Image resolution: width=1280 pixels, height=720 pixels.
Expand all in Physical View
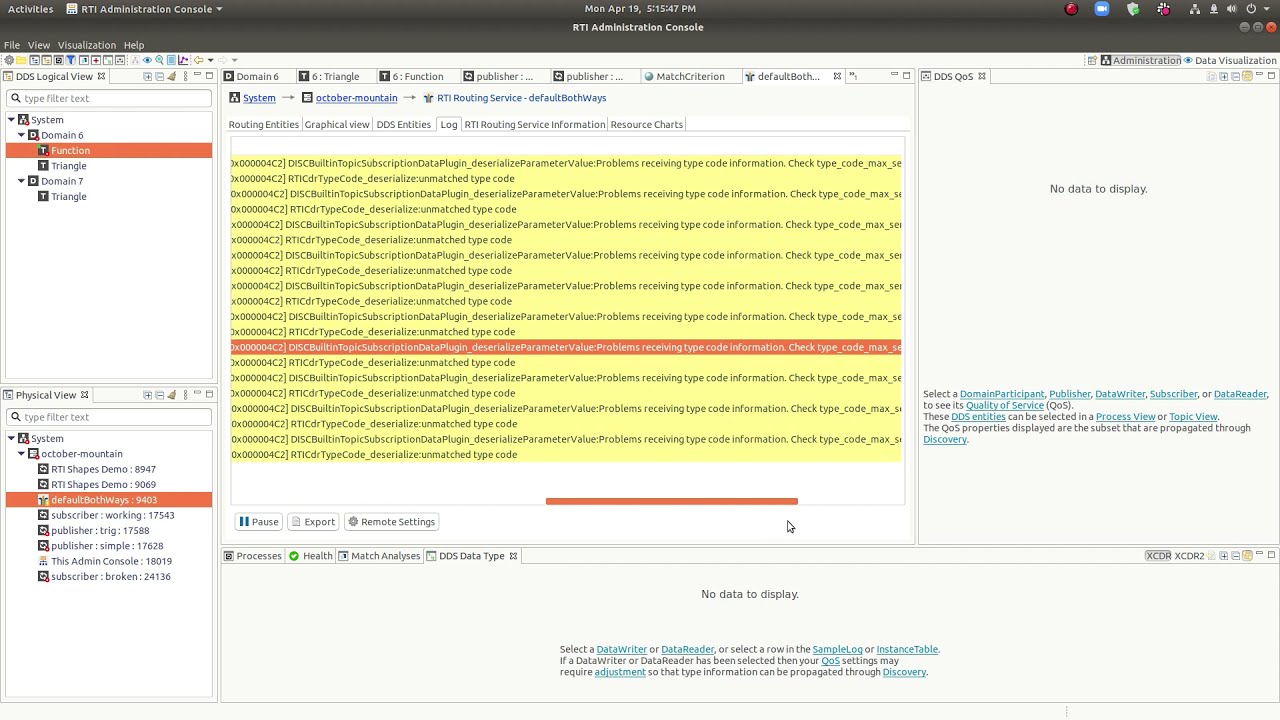click(x=147, y=395)
